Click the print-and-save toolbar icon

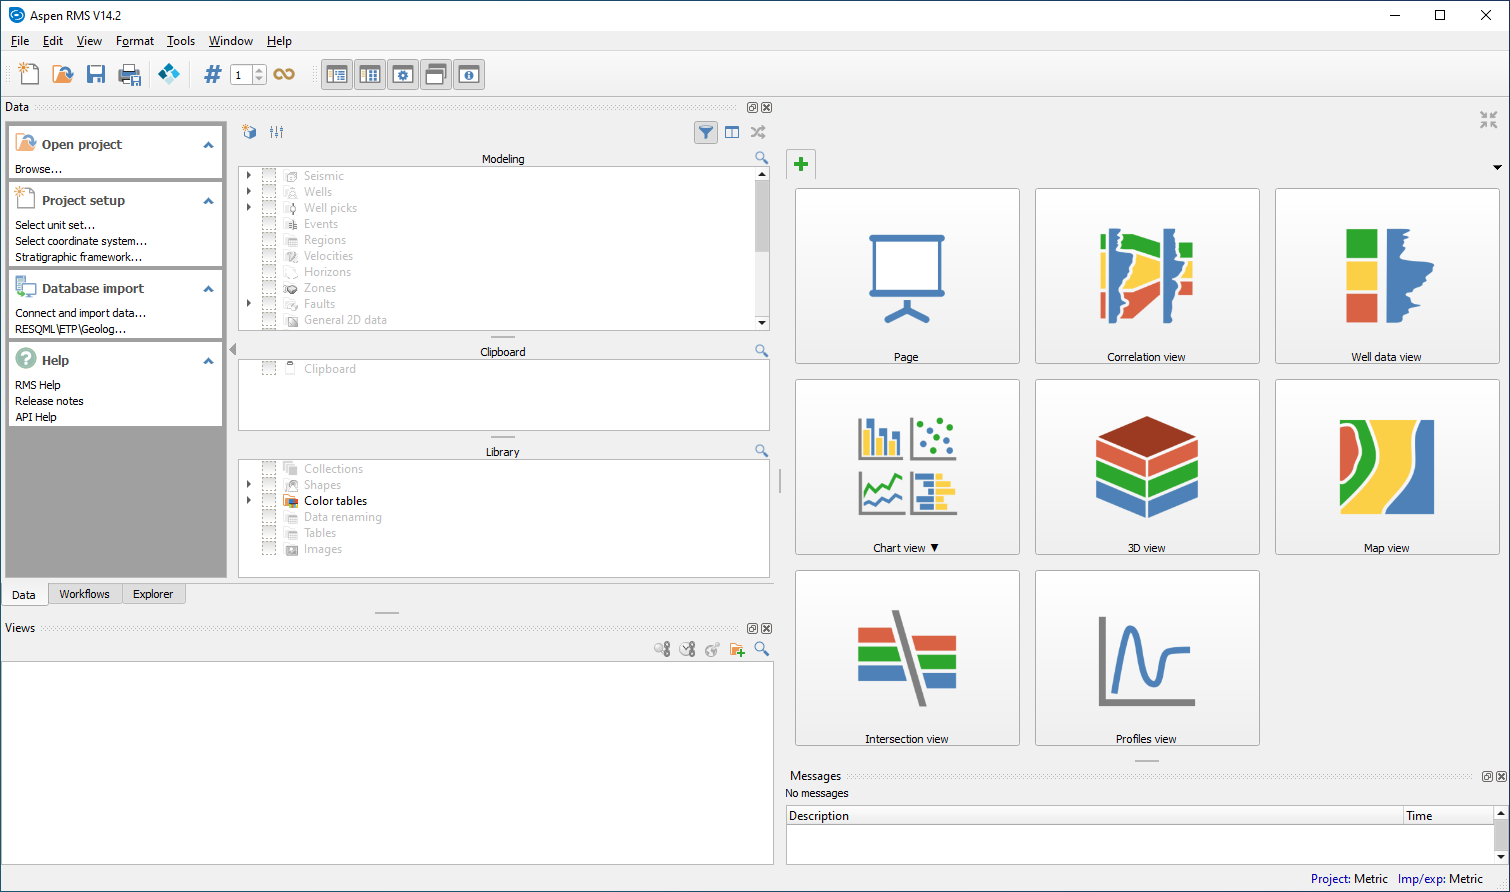coord(129,74)
